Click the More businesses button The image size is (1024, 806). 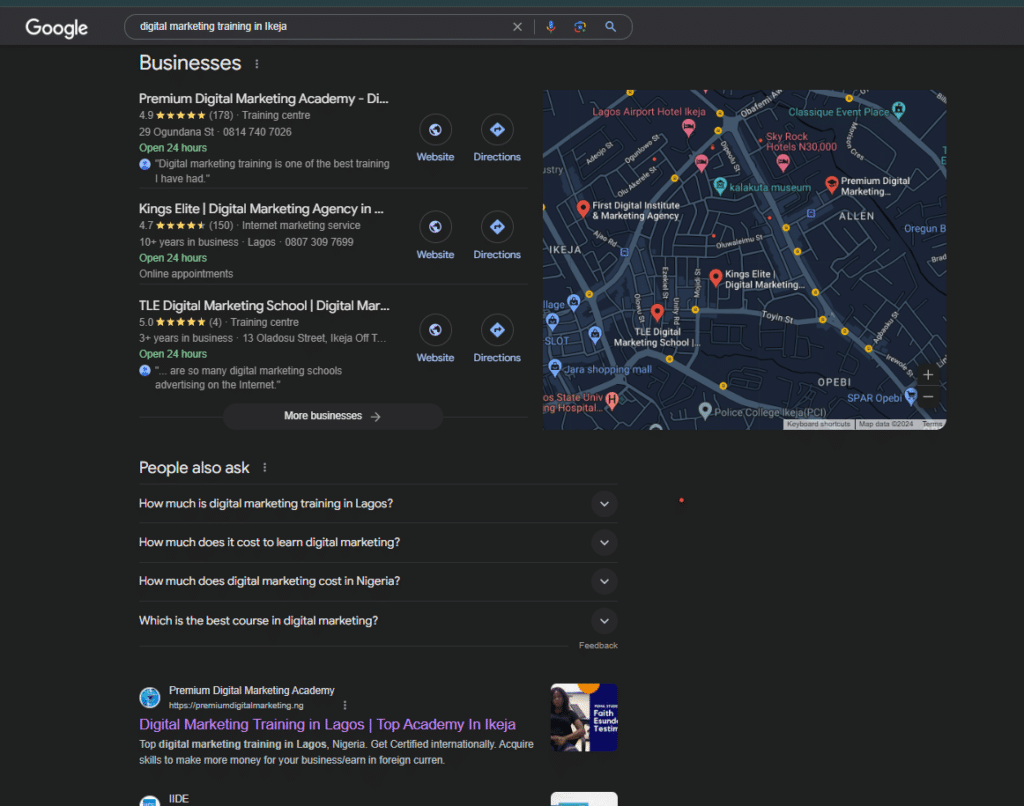[x=333, y=416]
